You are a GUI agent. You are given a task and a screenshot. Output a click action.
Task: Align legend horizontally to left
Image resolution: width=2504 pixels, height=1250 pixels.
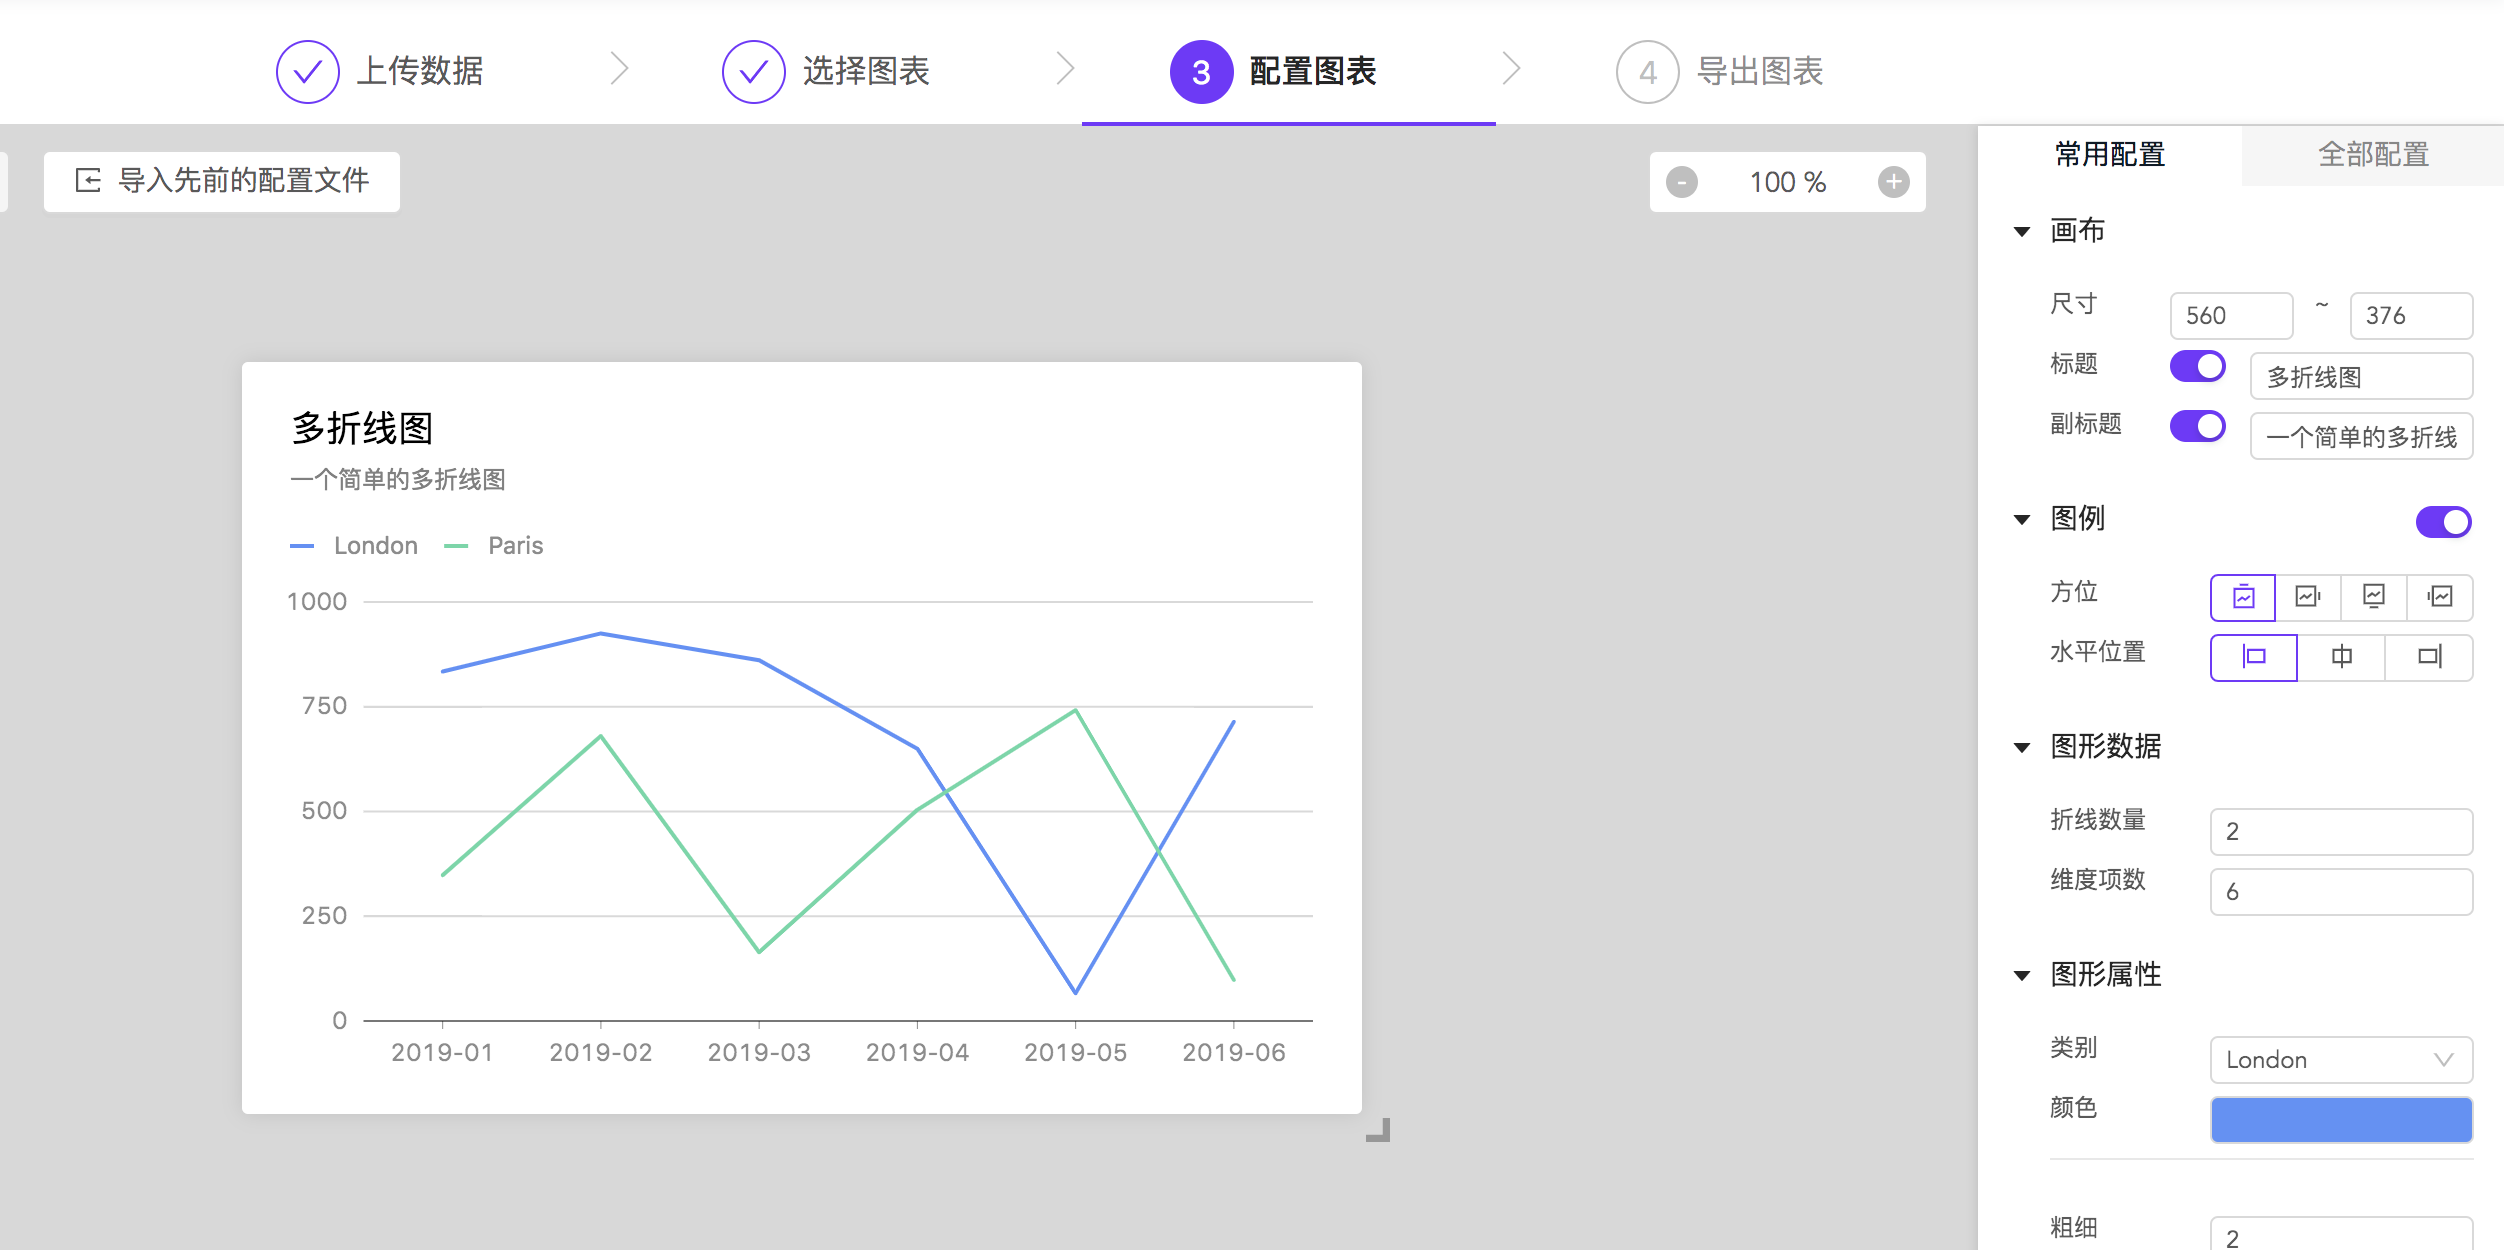[2254, 657]
